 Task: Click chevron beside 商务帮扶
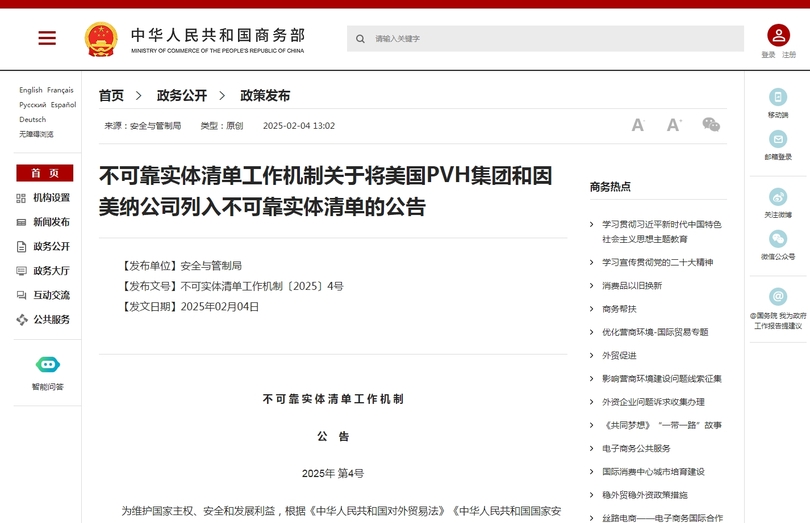(591, 309)
